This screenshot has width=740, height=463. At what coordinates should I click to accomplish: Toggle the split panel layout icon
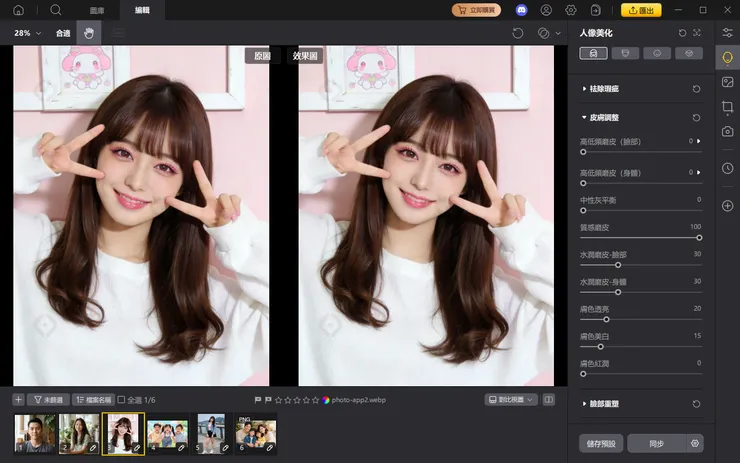548,400
